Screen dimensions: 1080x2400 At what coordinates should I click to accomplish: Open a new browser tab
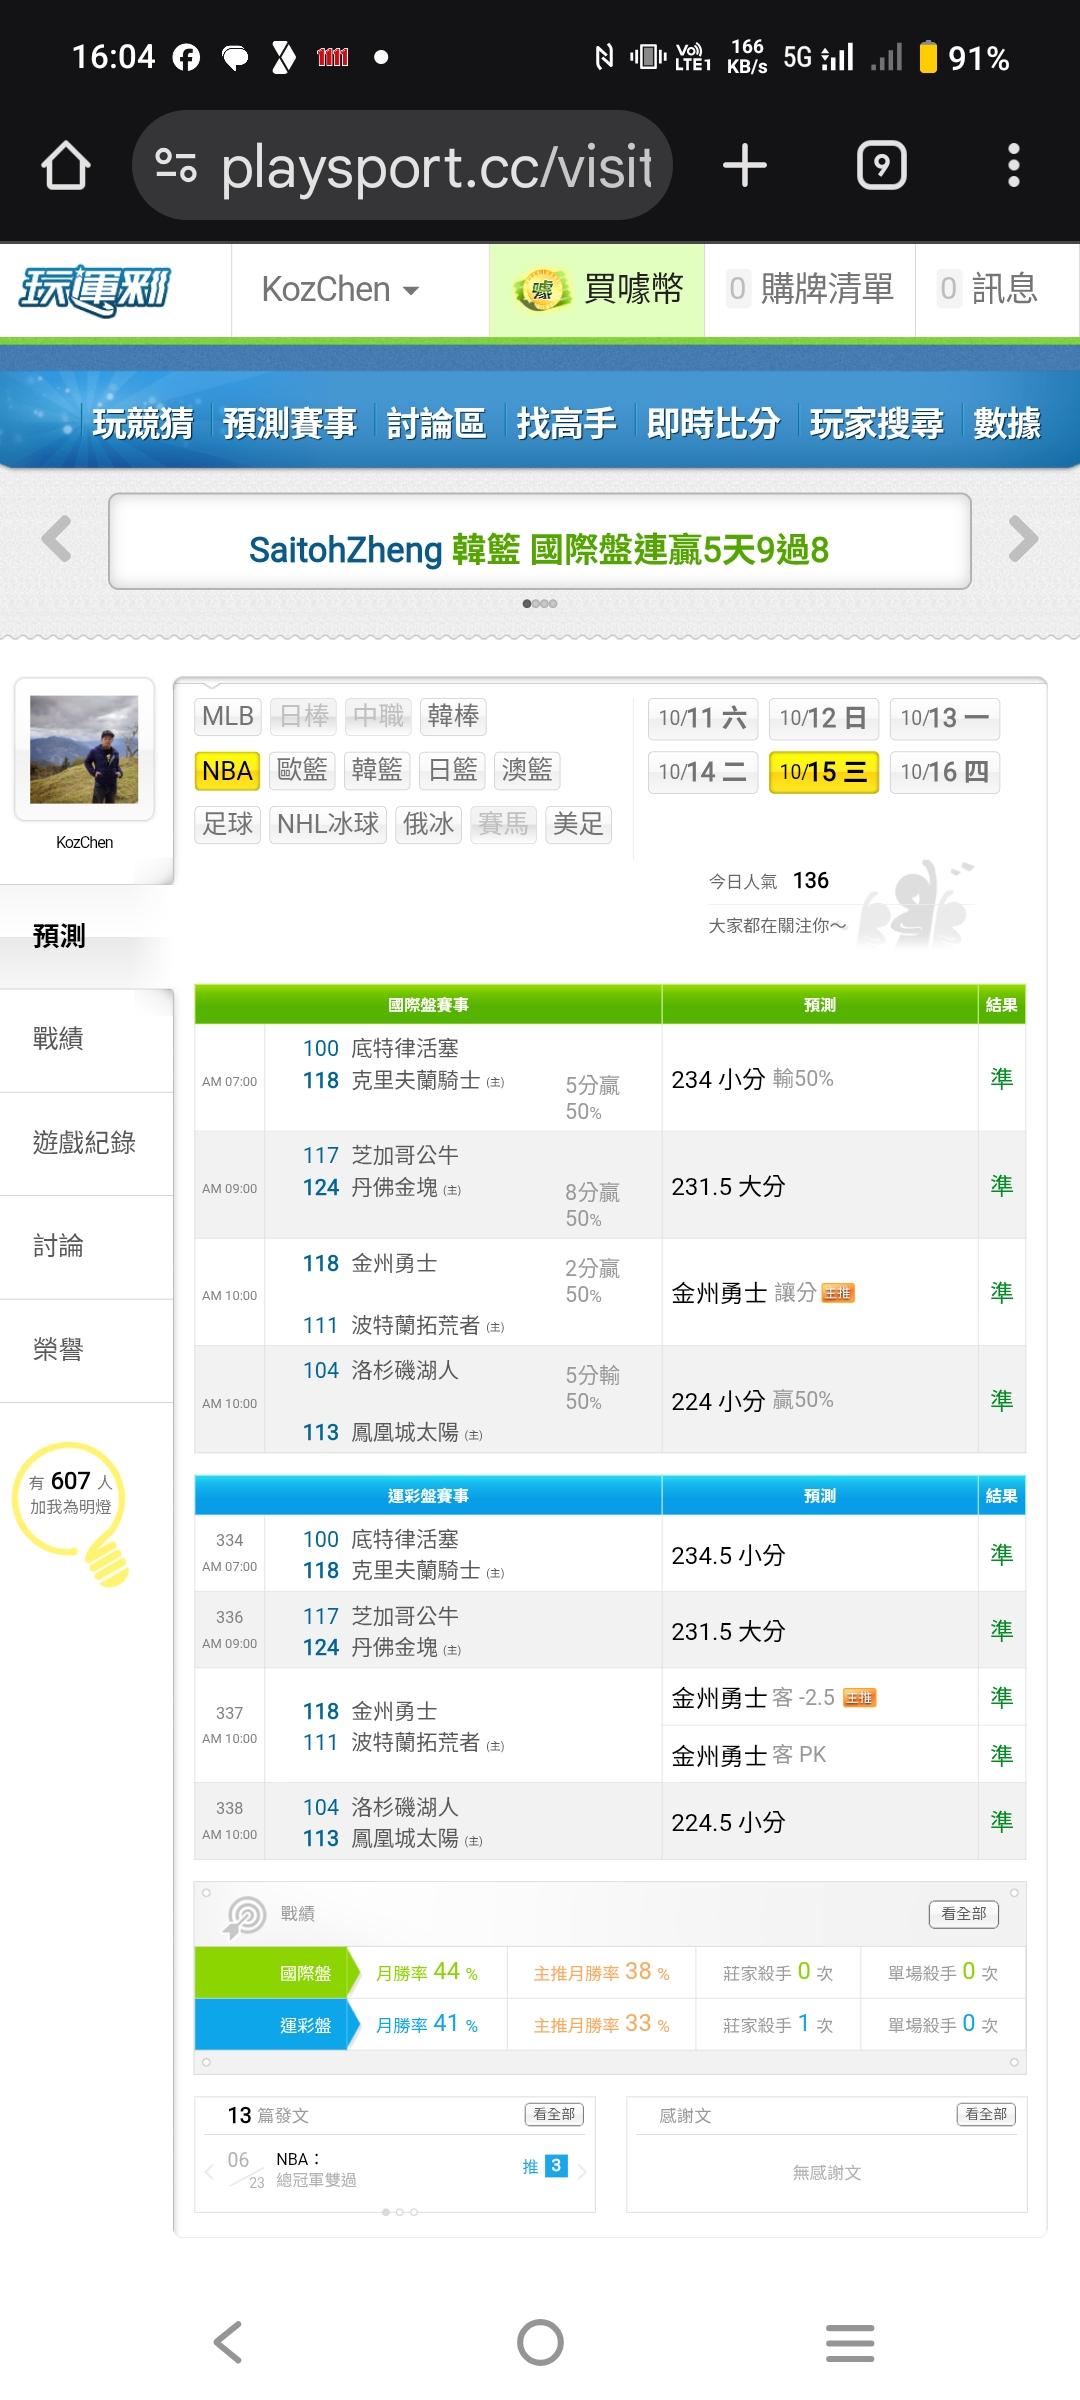pos(745,166)
